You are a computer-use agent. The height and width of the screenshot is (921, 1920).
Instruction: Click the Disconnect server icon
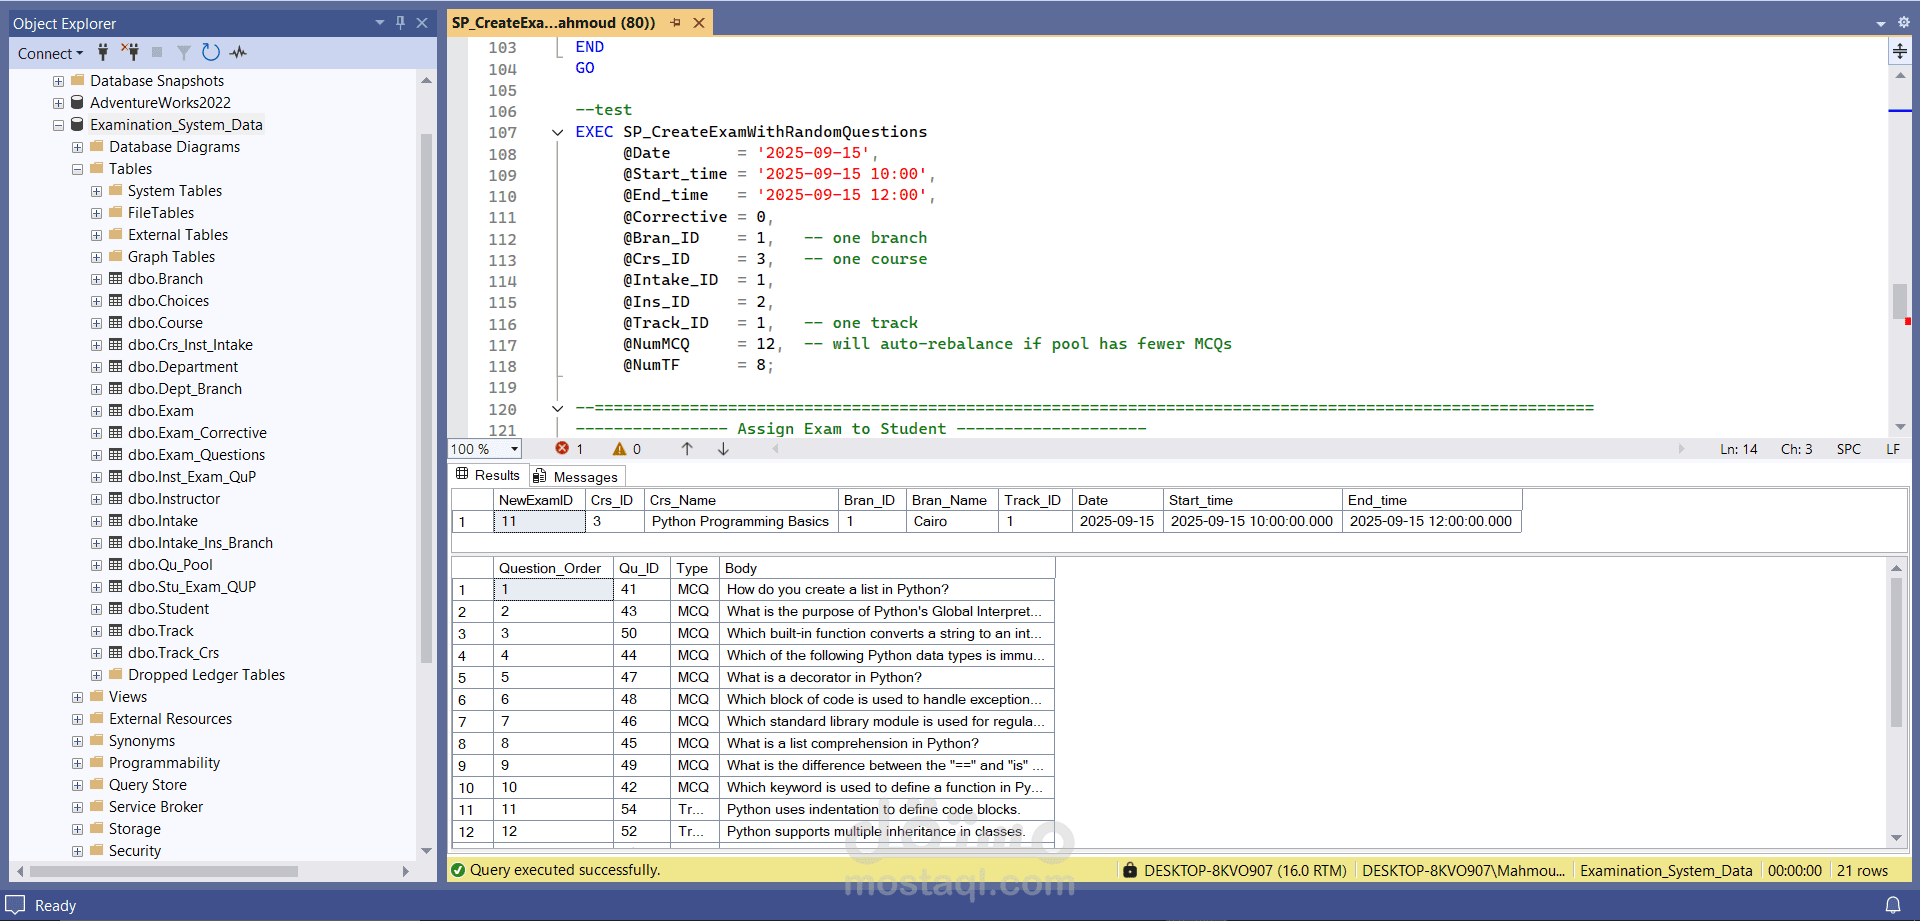tap(130, 53)
